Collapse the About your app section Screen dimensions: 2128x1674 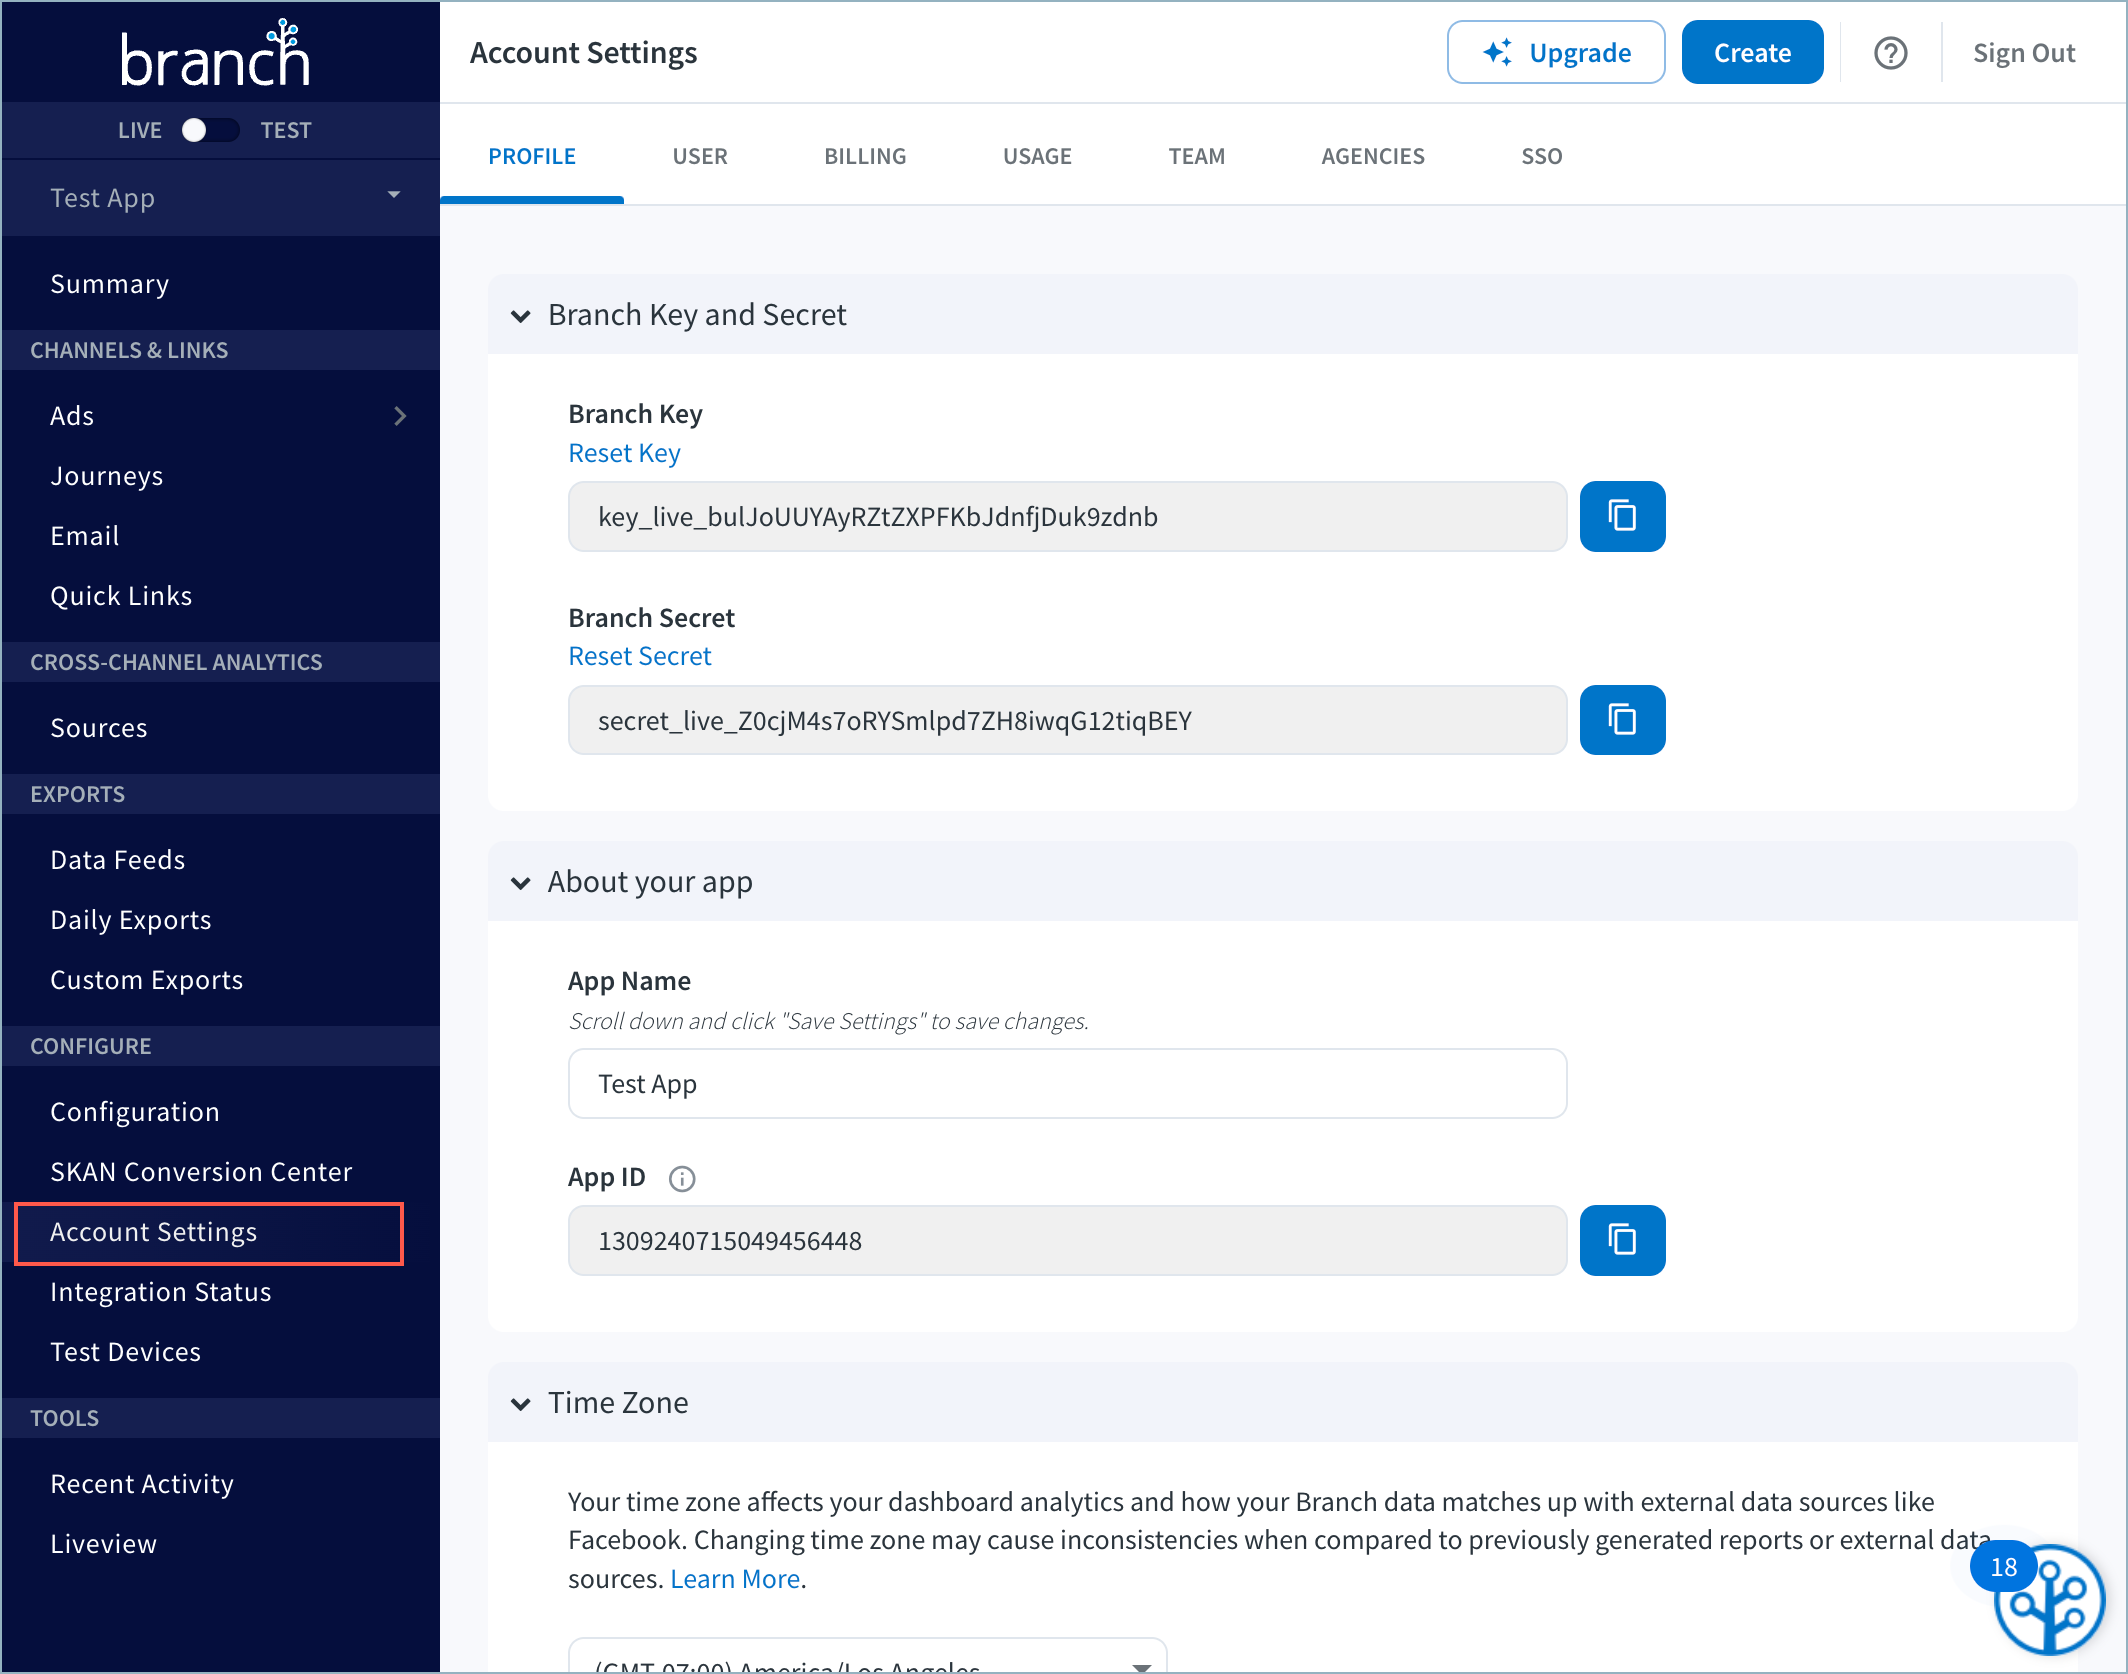coord(521,883)
